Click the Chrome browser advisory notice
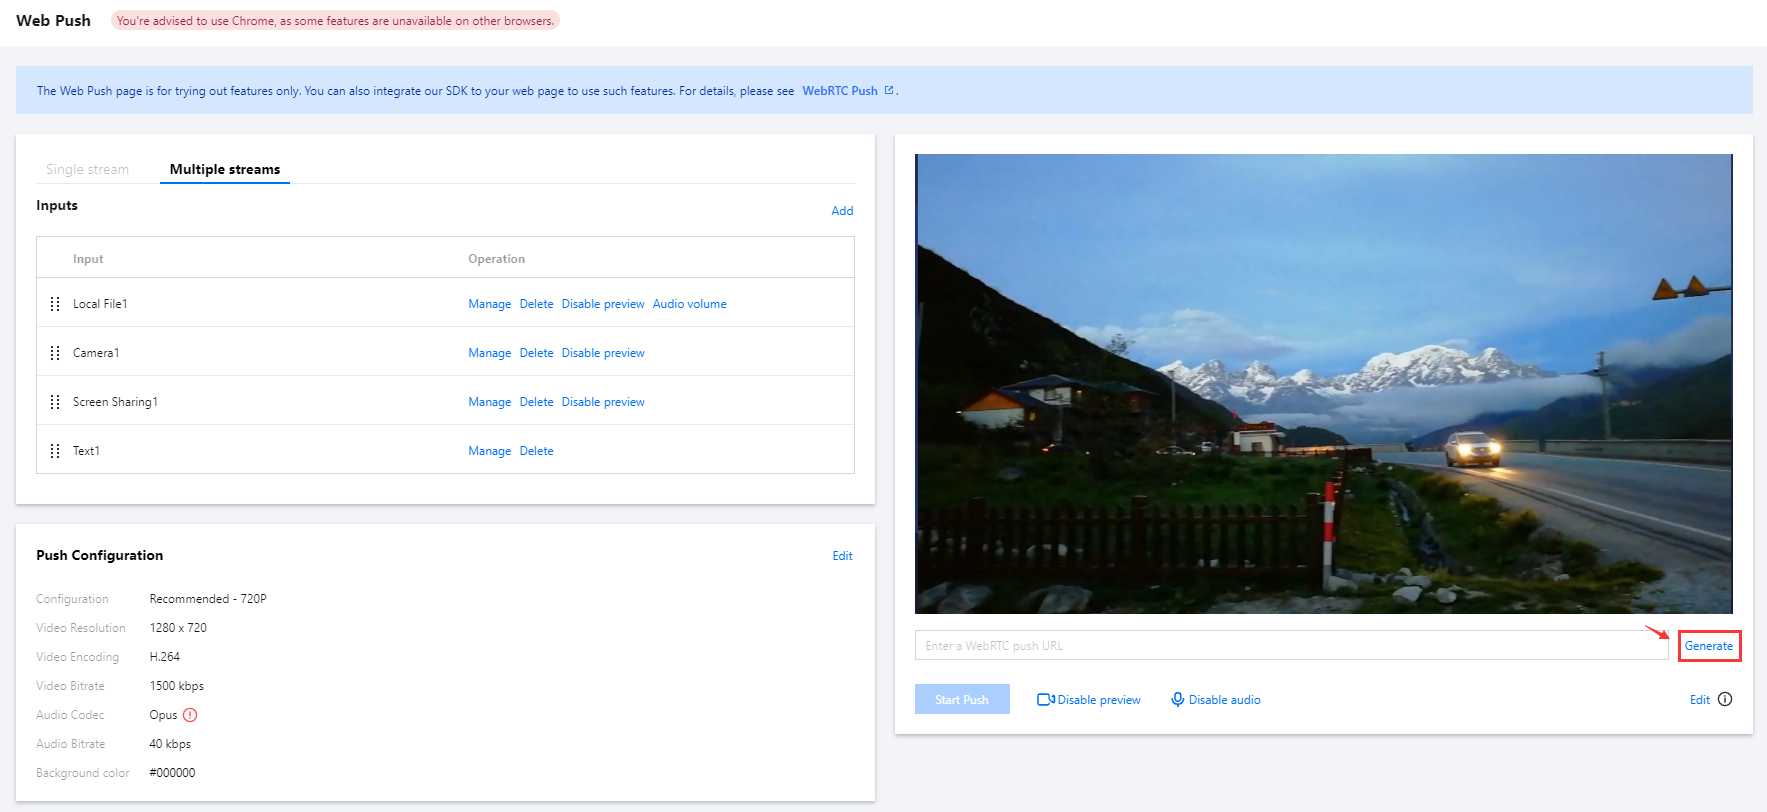The image size is (1767, 812). 335,20
